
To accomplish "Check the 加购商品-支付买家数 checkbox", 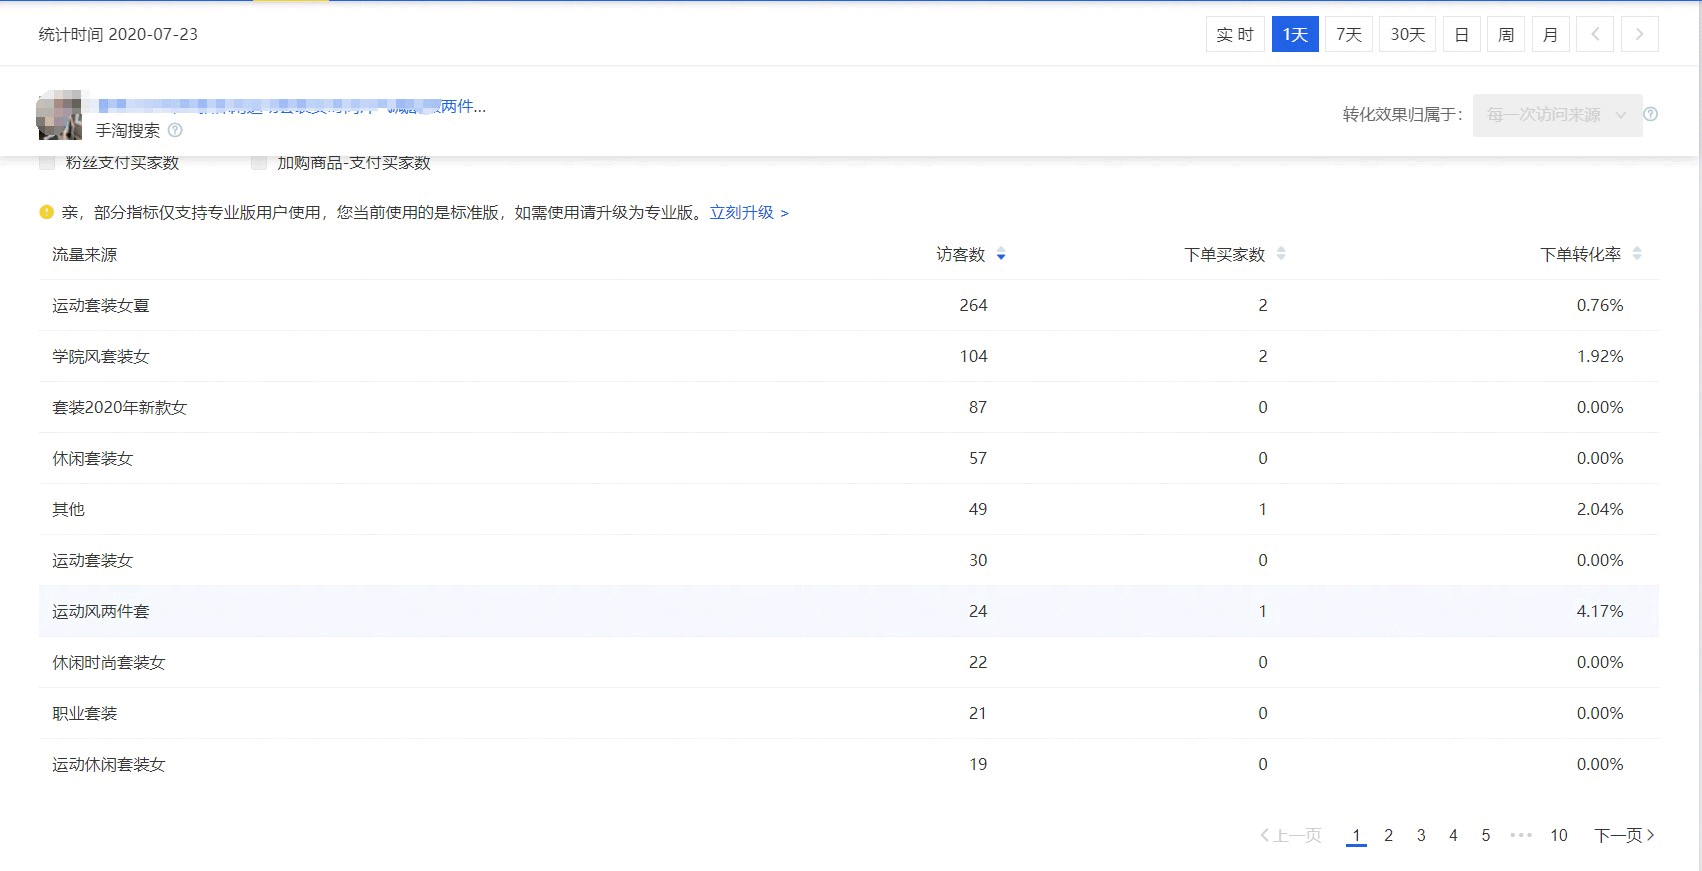I will coord(259,162).
